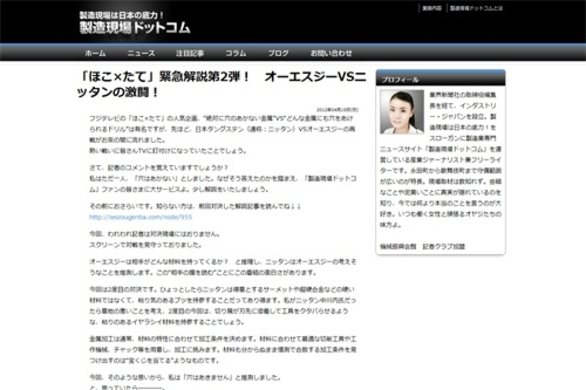
Task: Click the profile photo thumbnail
Action: 402,112
